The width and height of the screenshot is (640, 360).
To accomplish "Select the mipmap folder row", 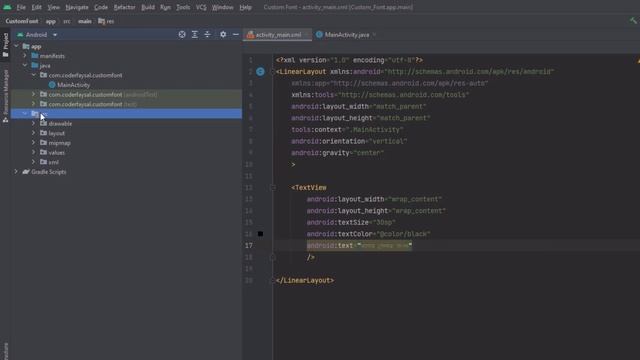I will click(x=126, y=143).
